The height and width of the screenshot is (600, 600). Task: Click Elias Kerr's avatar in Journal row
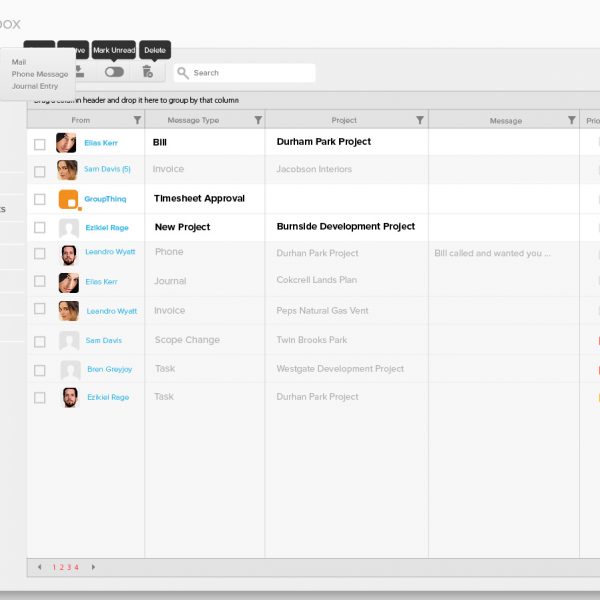pyautogui.click(x=69, y=283)
